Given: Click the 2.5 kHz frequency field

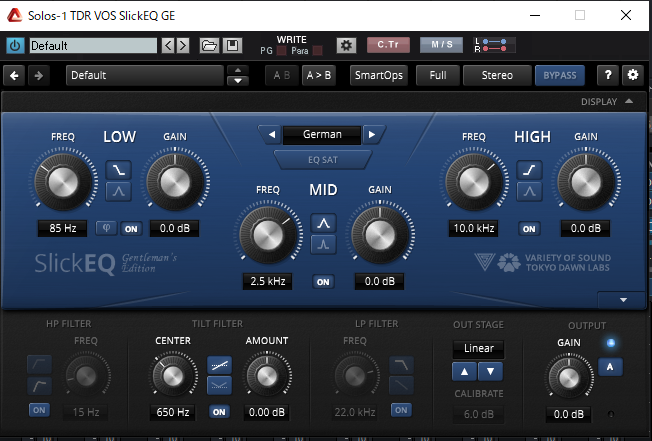Looking at the screenshot, I should (268, 281).
